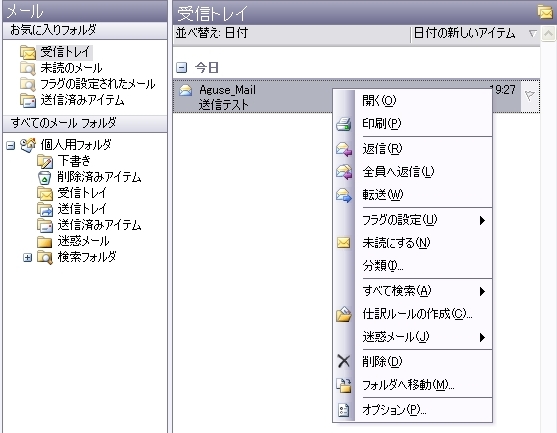Click the rule folder icon beside 仕訳ルールの作成
The height and width of the screenshot is (433, 557).
coord(344,314)
